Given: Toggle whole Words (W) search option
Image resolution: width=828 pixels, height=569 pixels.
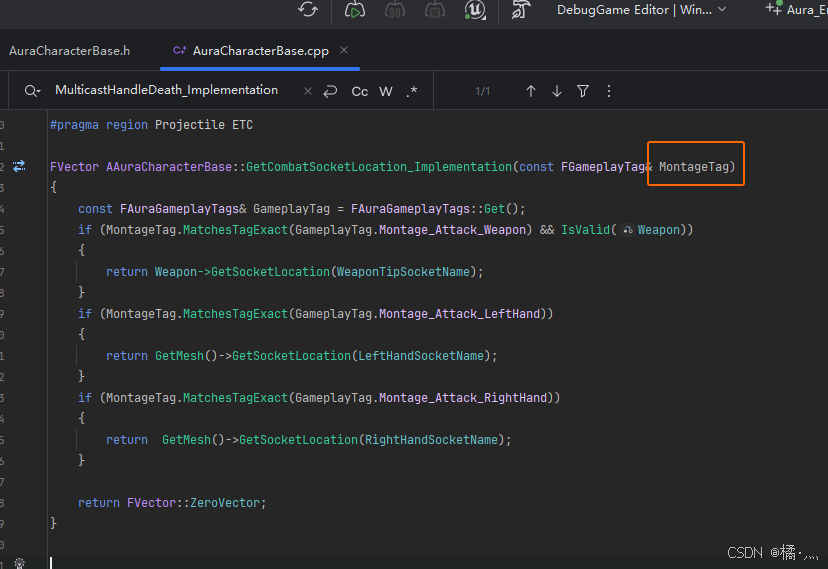Looking at the screenshot, I should pos(385,91).
